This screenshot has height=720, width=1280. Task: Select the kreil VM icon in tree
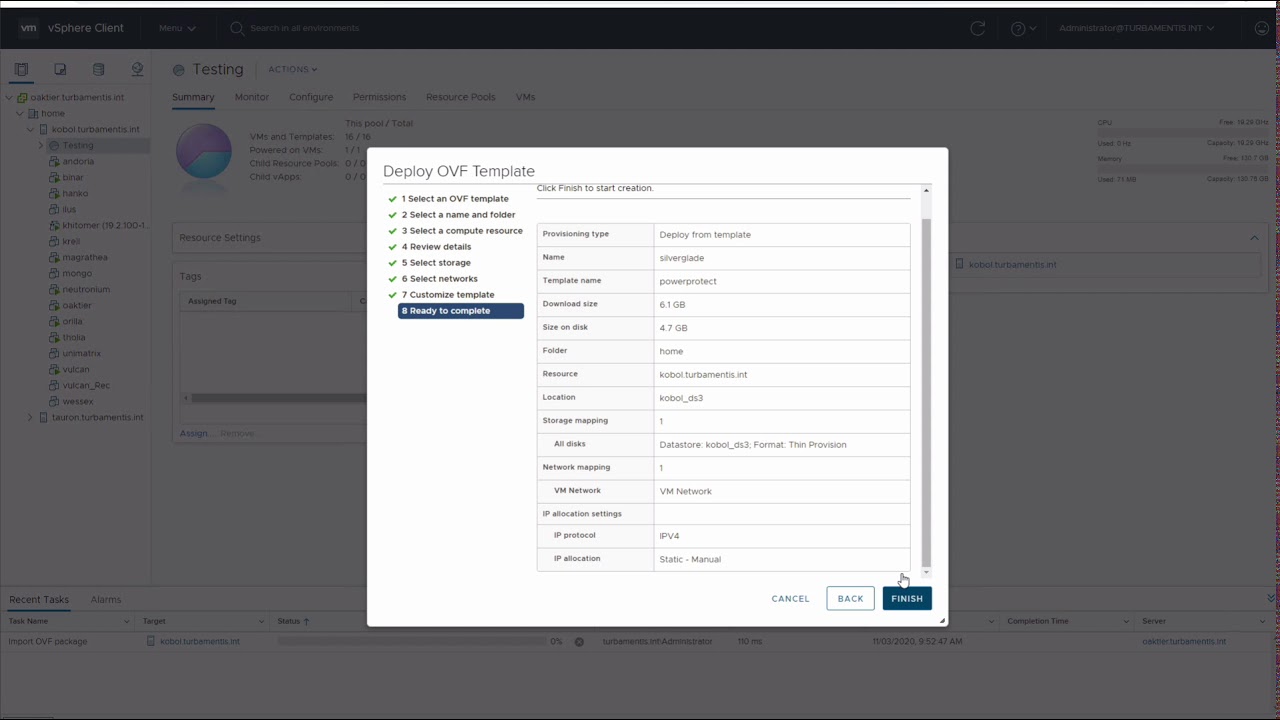click(55, 241)
